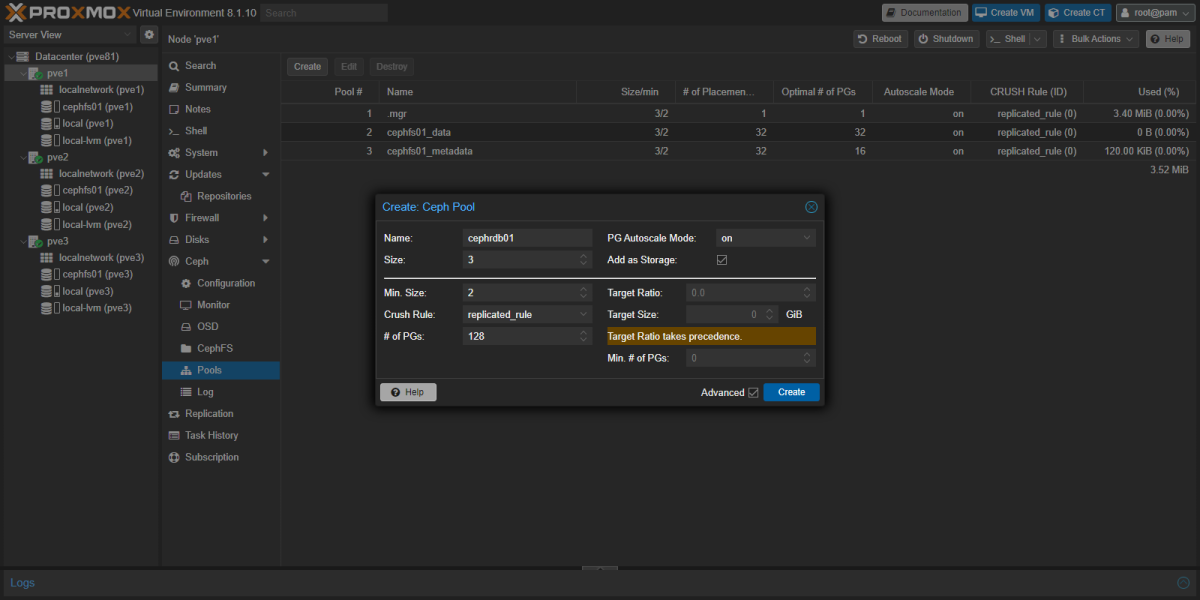Click Create CT button
This screenshot has width=1200, height=600.
(x=1078, y=13)
